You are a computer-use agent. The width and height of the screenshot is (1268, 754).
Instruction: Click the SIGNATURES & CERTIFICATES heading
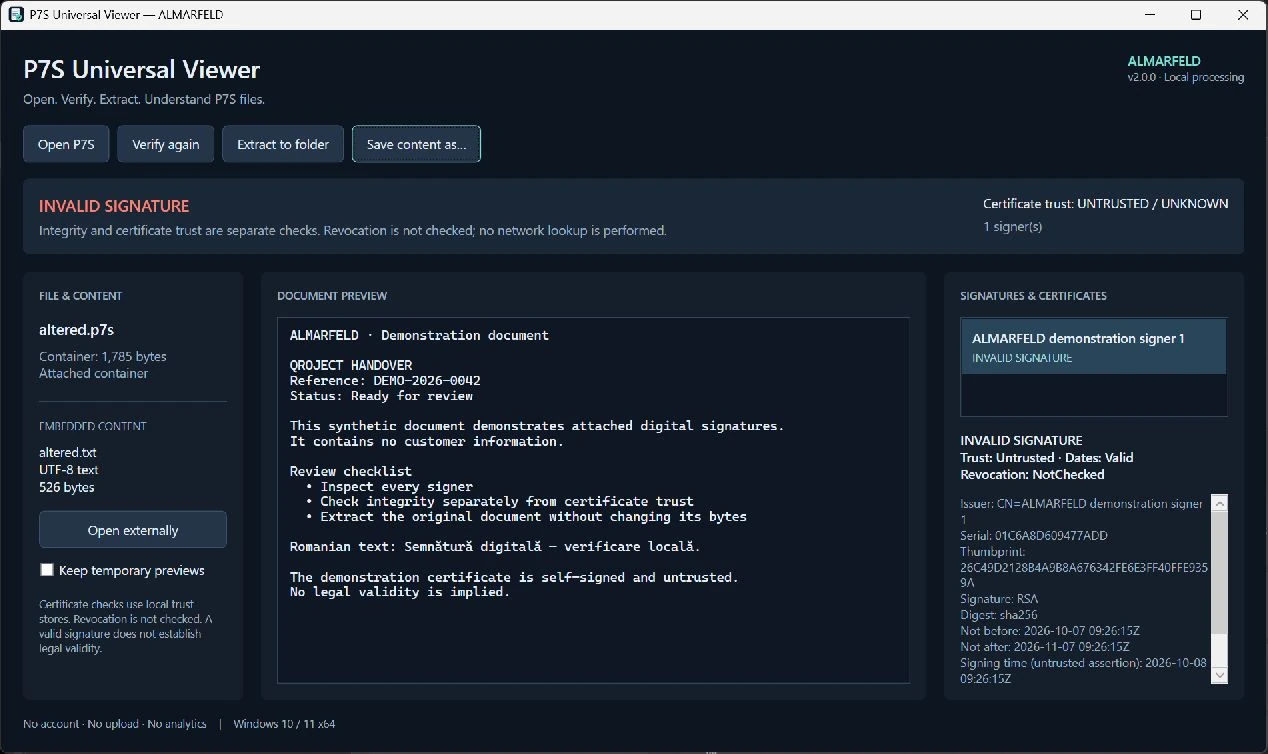pyautogui.click(x=1033, y=296)
